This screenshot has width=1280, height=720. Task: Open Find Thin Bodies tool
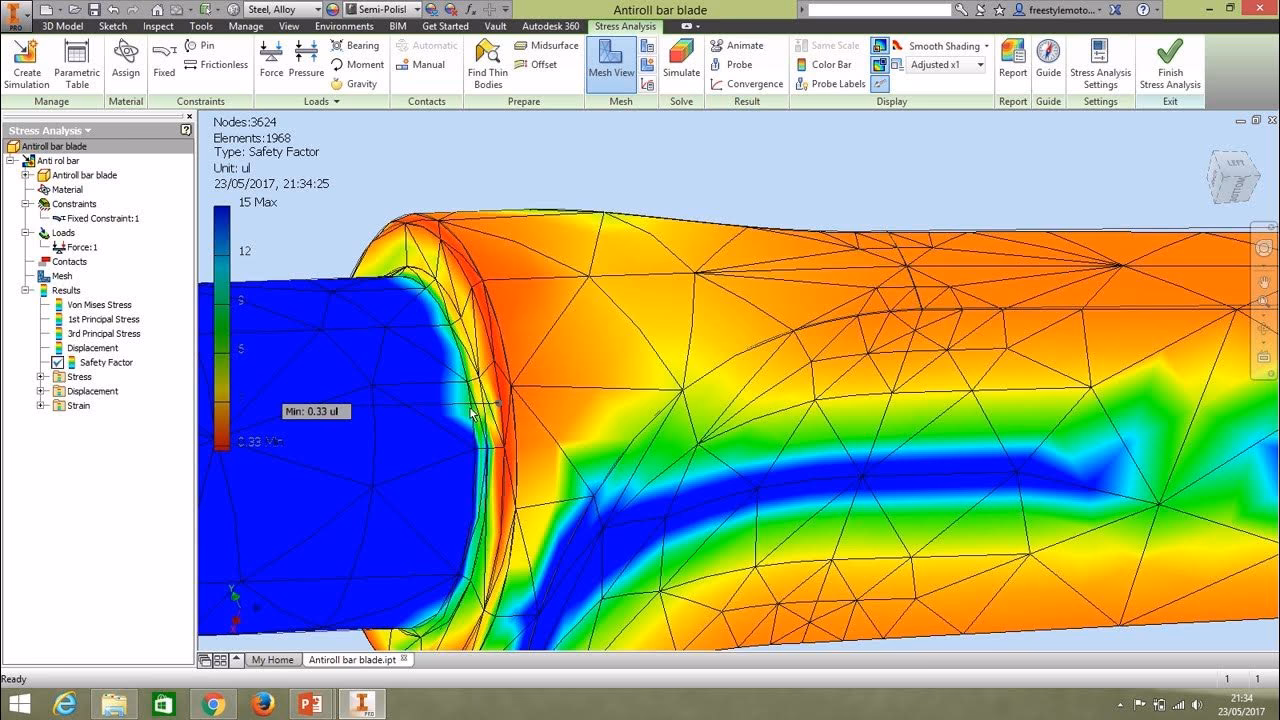488,65
